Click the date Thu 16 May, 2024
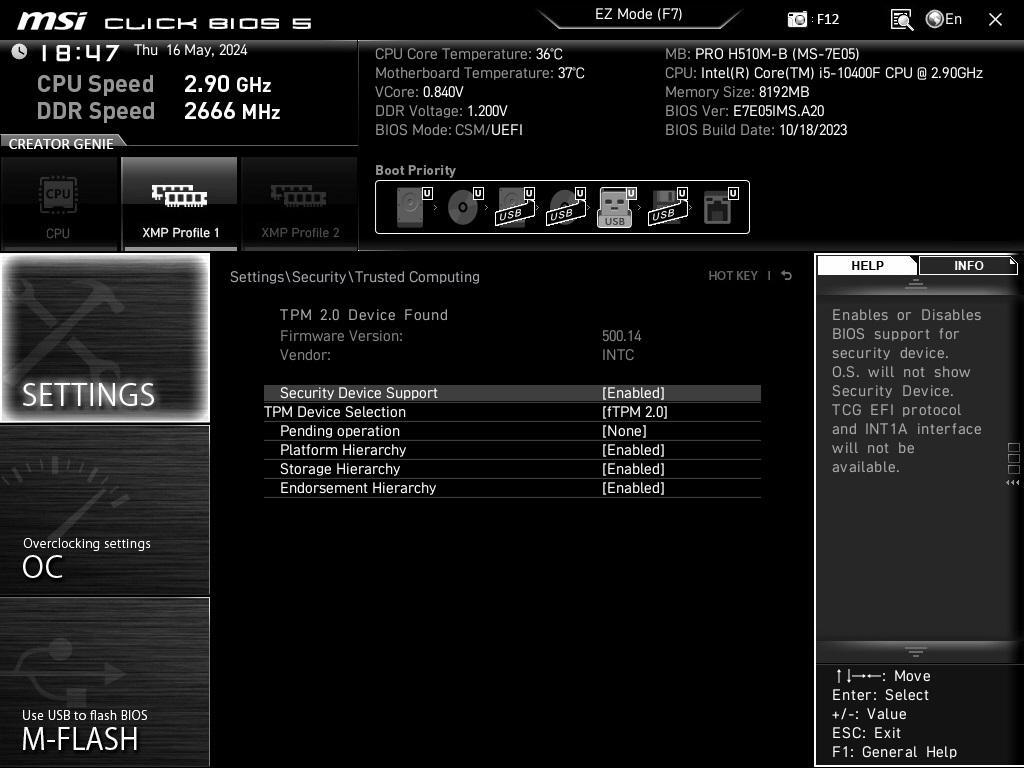This screenshot has width=1024, height=768. 191,50
